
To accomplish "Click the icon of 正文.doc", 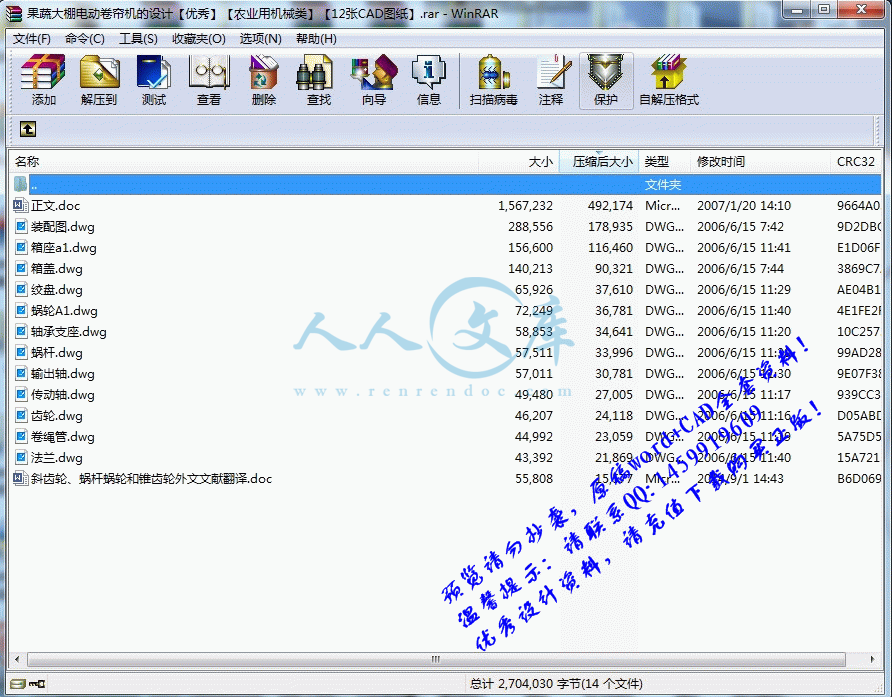I will (x=20, y=205).
